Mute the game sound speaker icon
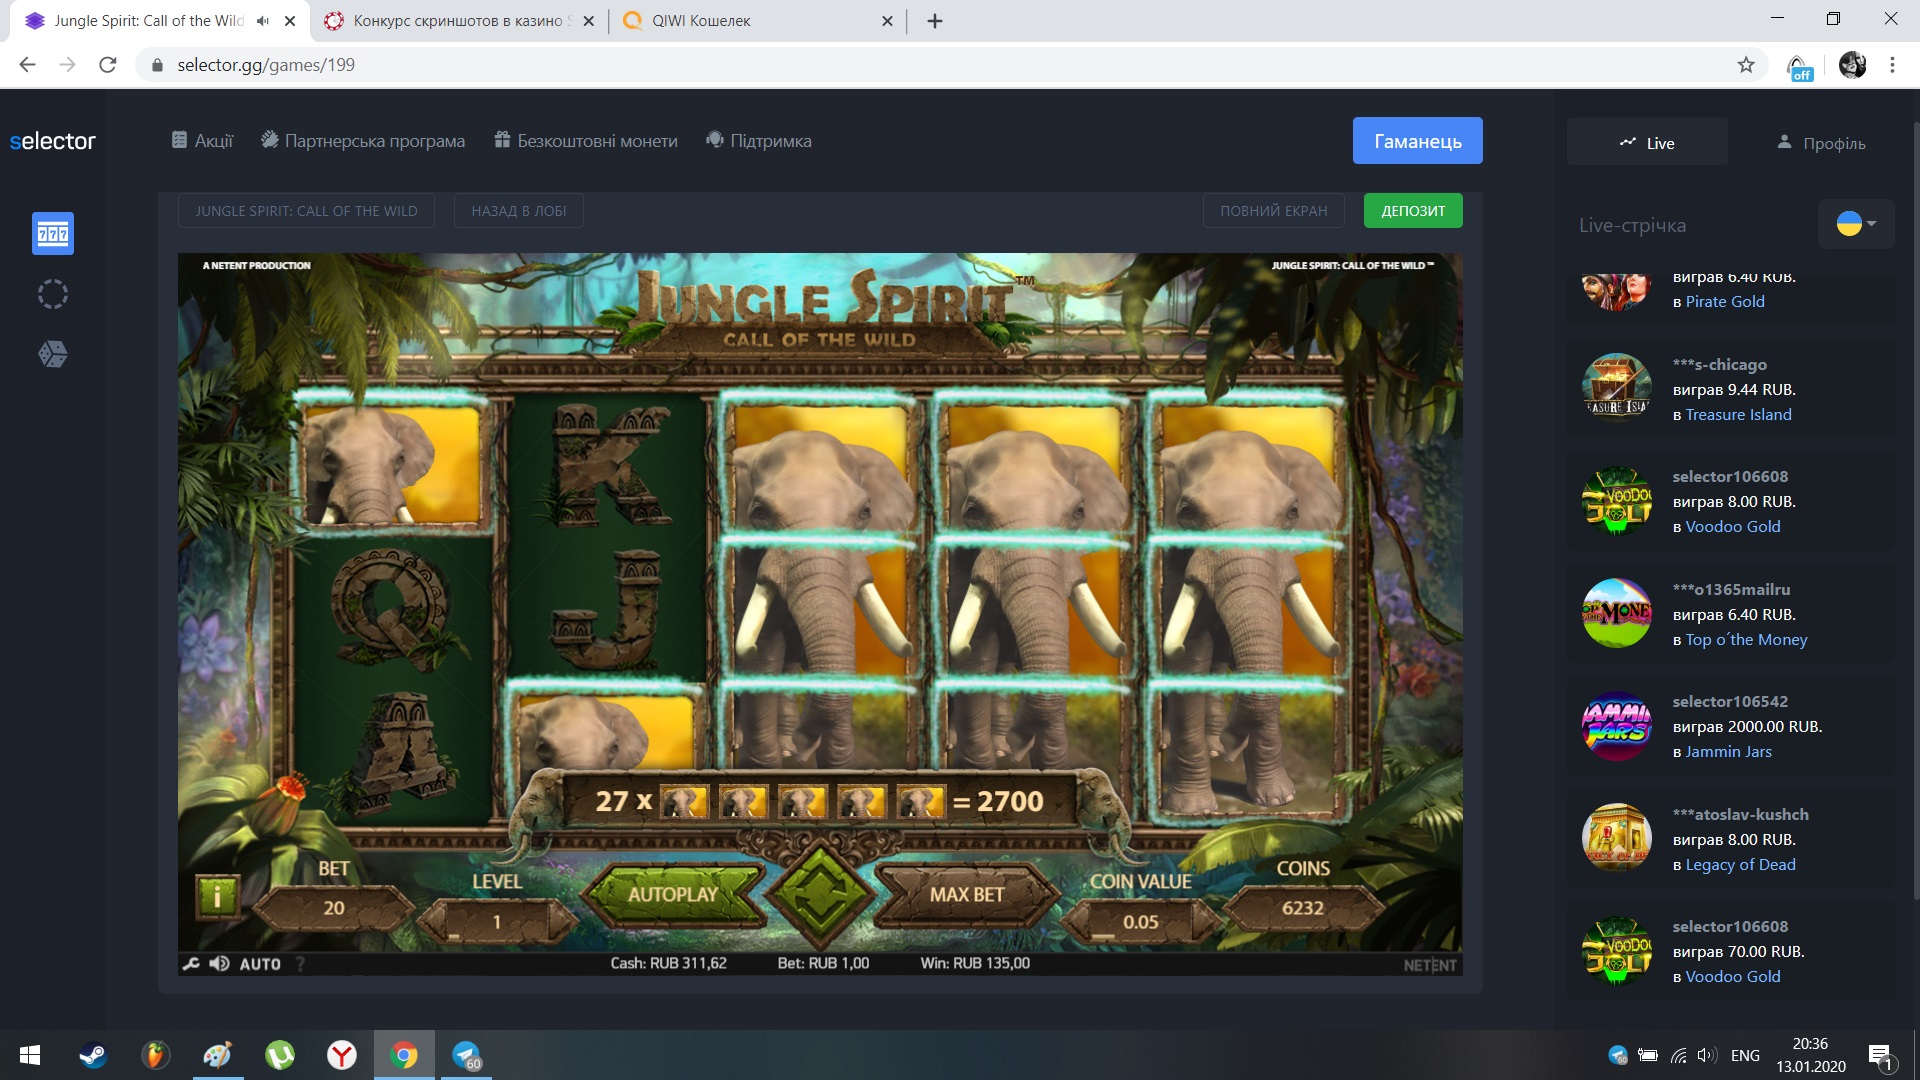 pyautogui.click(x=219, y=964)
